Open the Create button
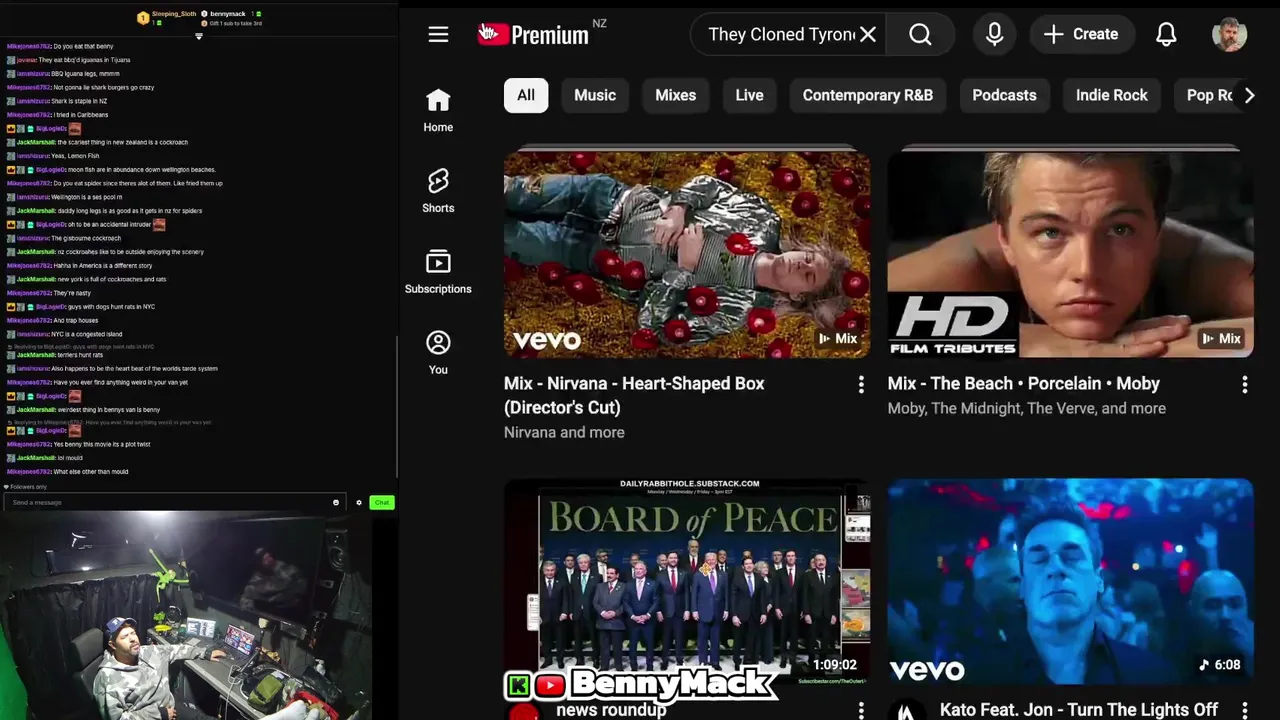 (x=1081, y=35)
